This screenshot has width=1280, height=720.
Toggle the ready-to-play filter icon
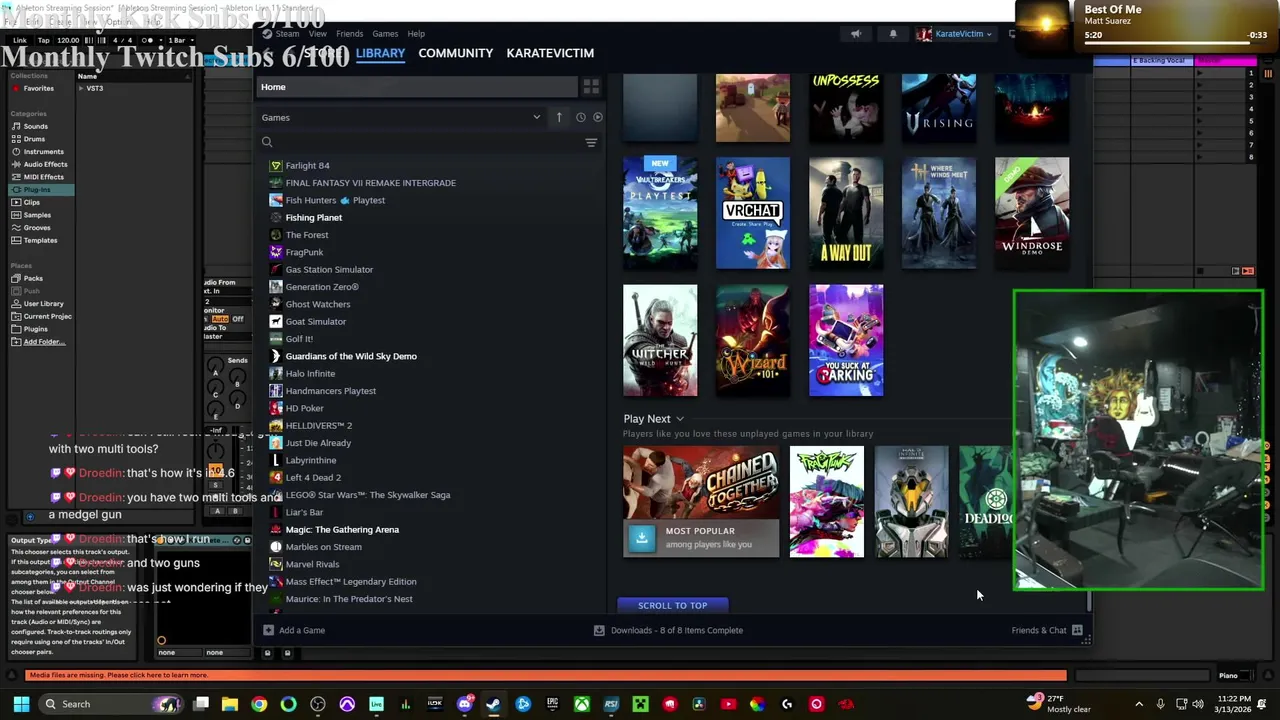click(x=597, y=117)
